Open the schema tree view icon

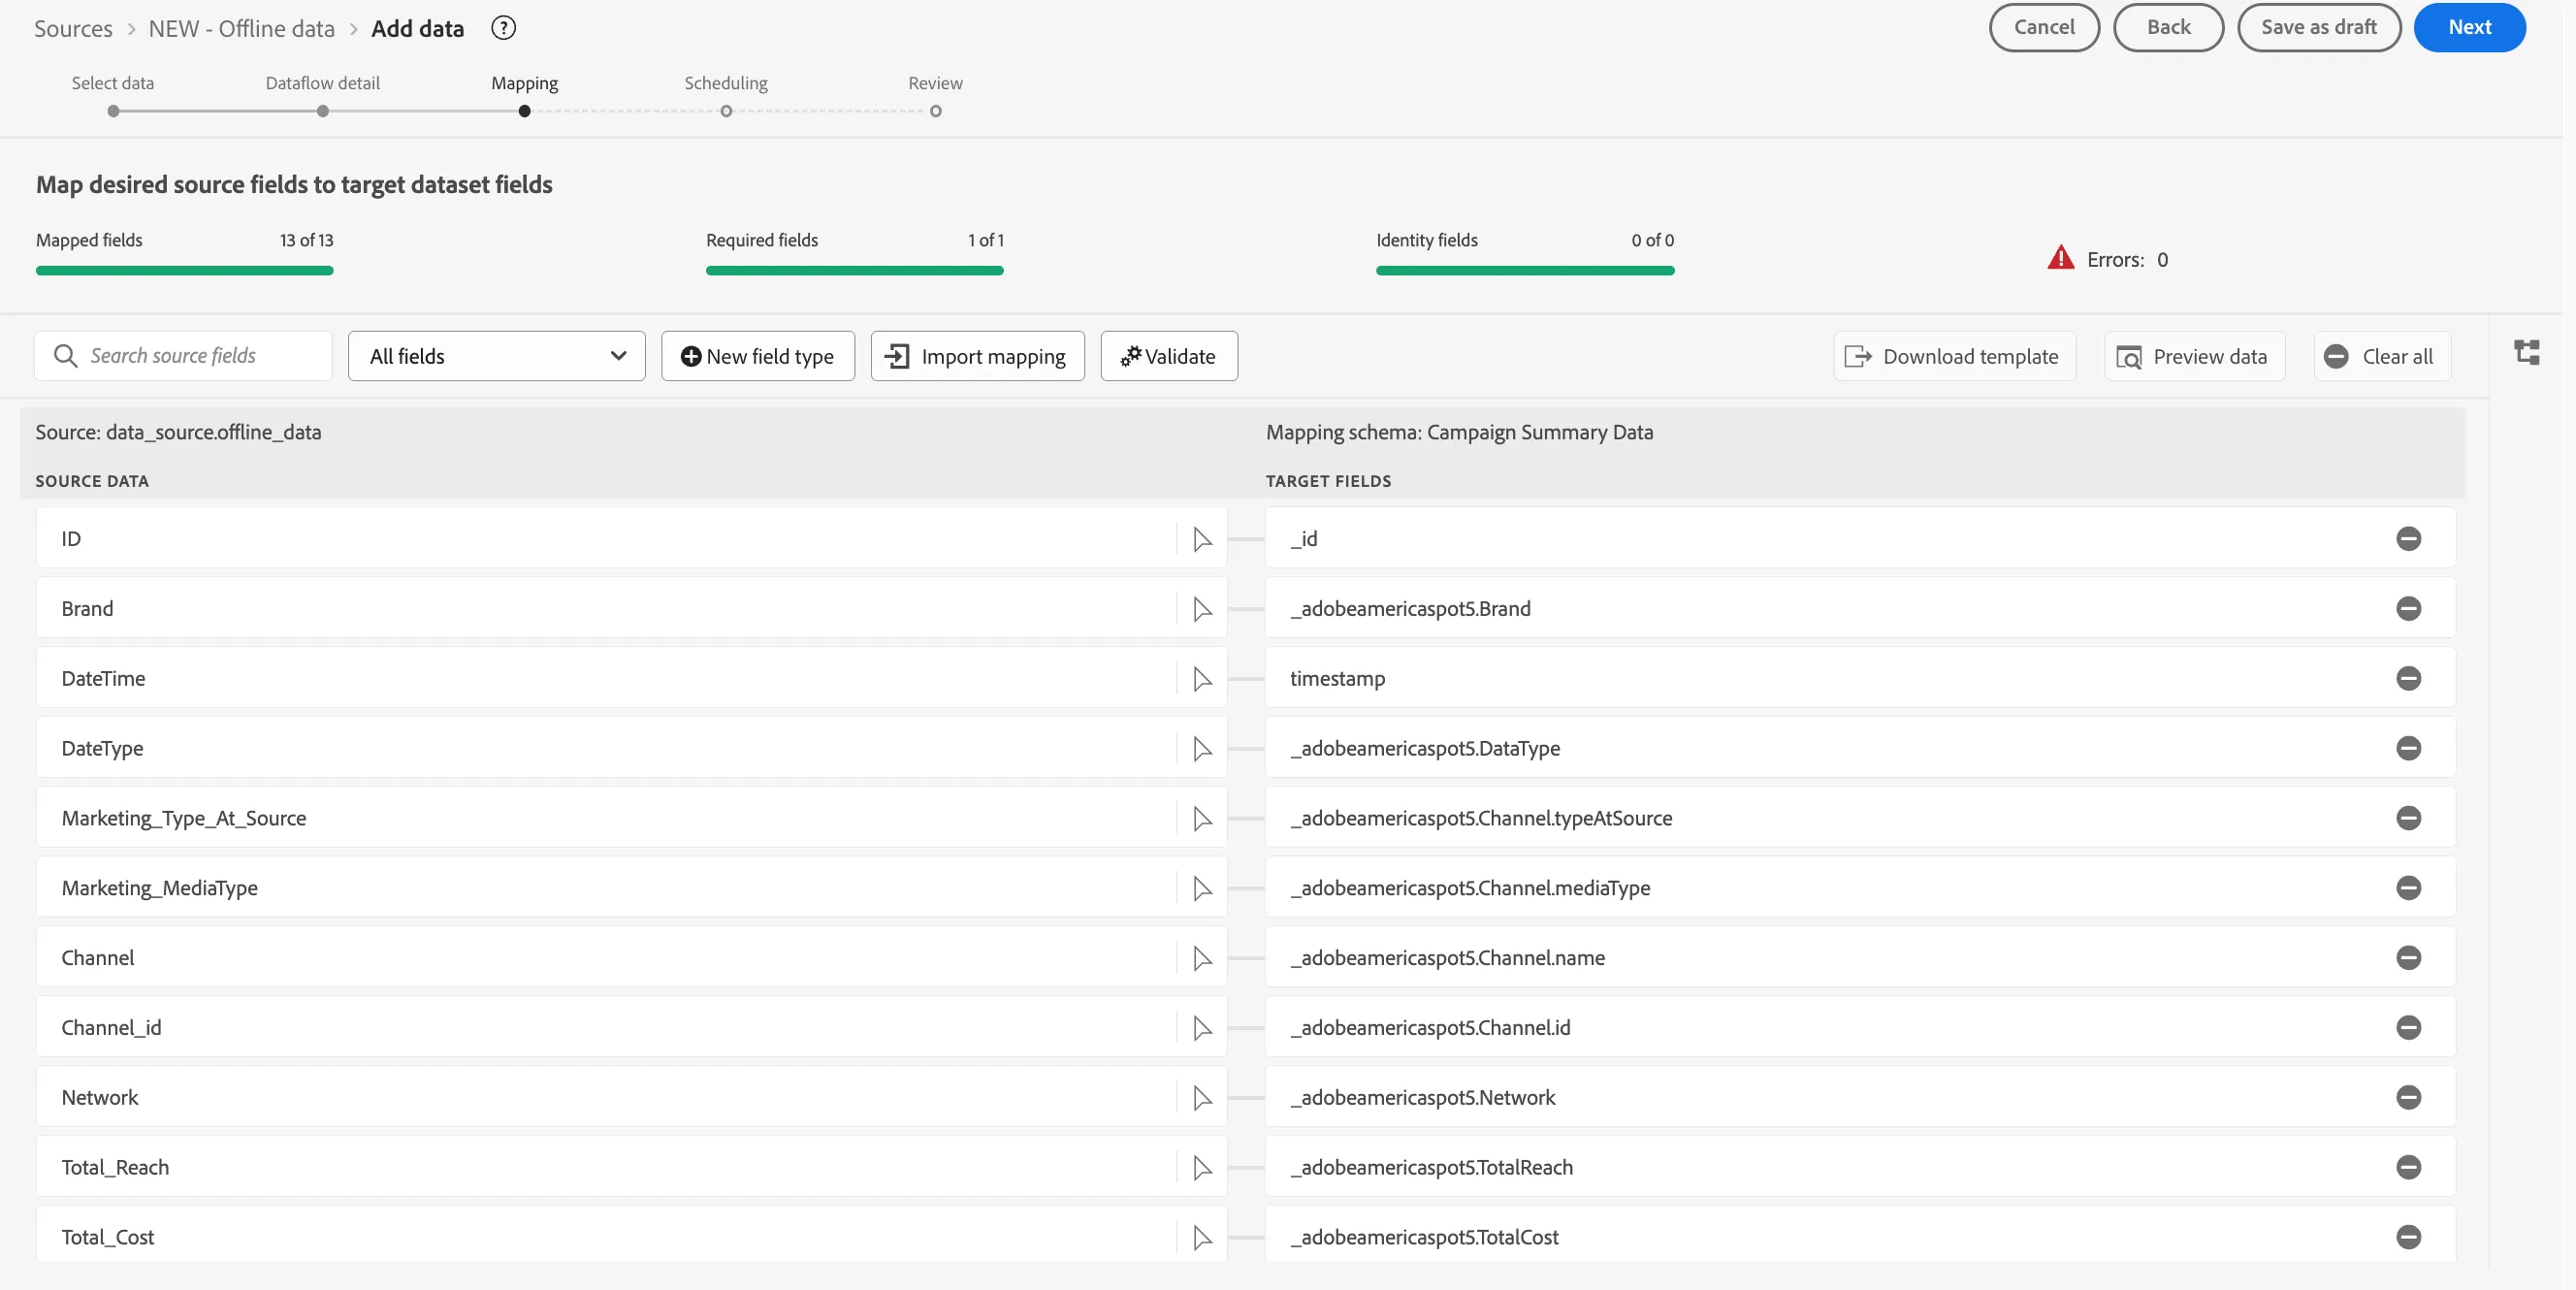(x=2526, y=353)
